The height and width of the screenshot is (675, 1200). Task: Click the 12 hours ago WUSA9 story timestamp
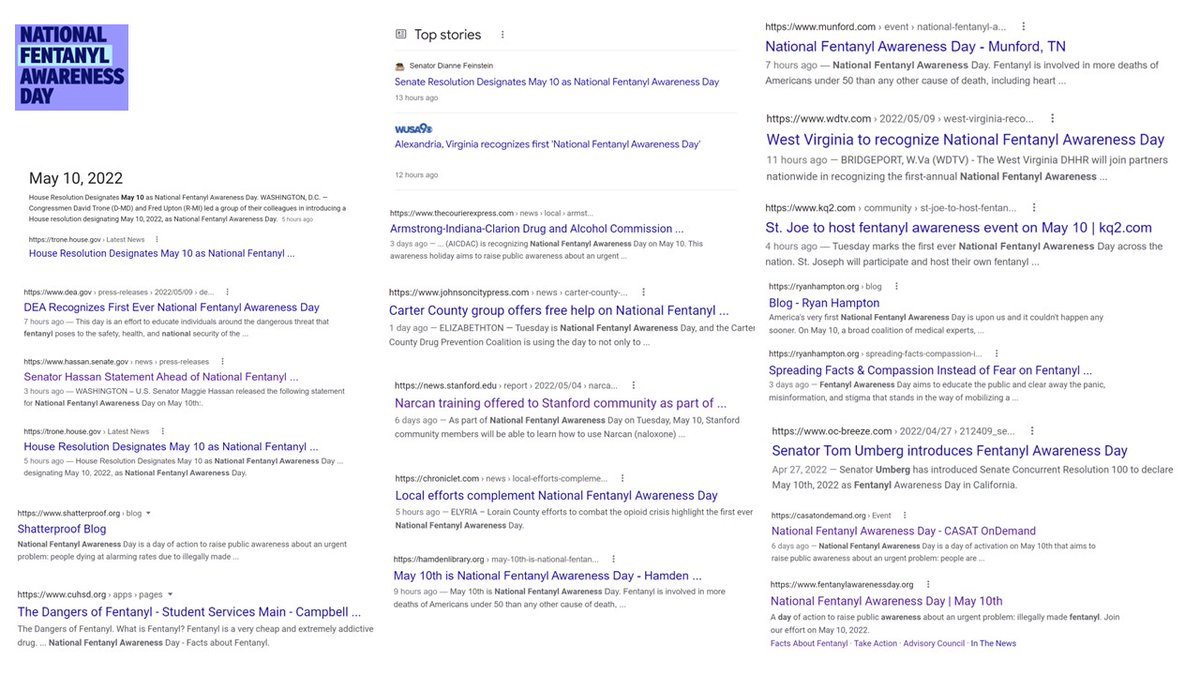tap(416, 175)
